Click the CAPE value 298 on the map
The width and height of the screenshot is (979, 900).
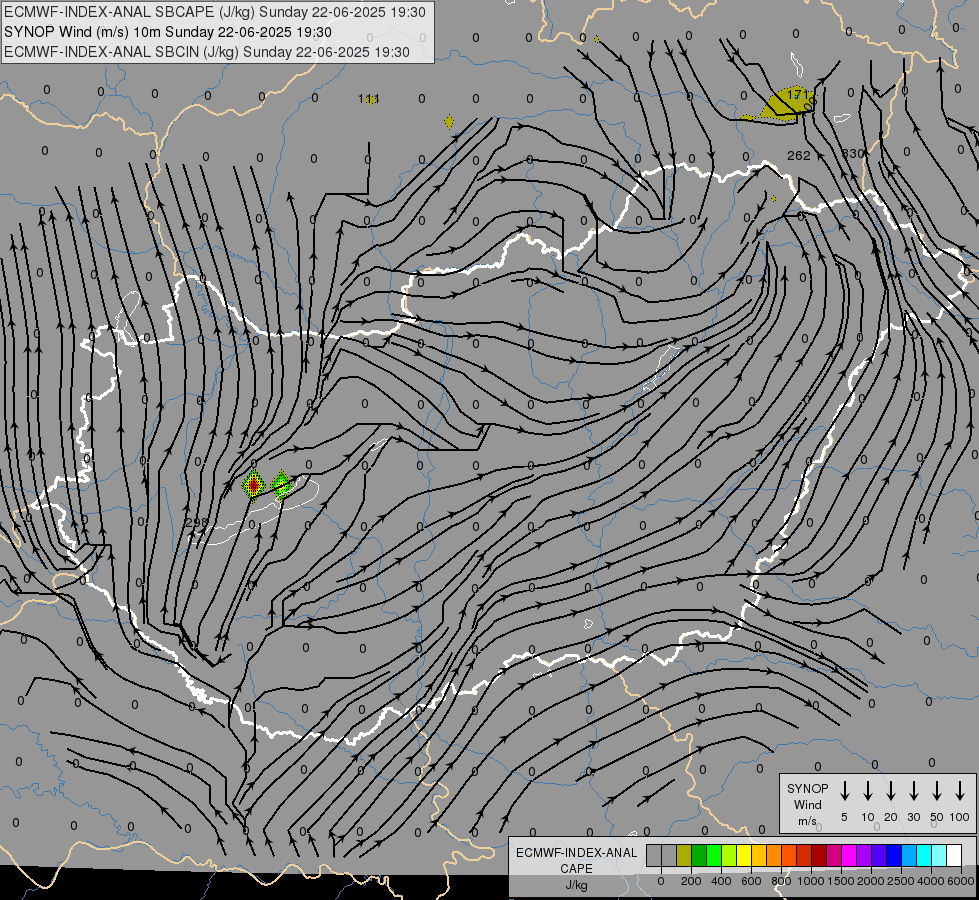tap(197, 522)
